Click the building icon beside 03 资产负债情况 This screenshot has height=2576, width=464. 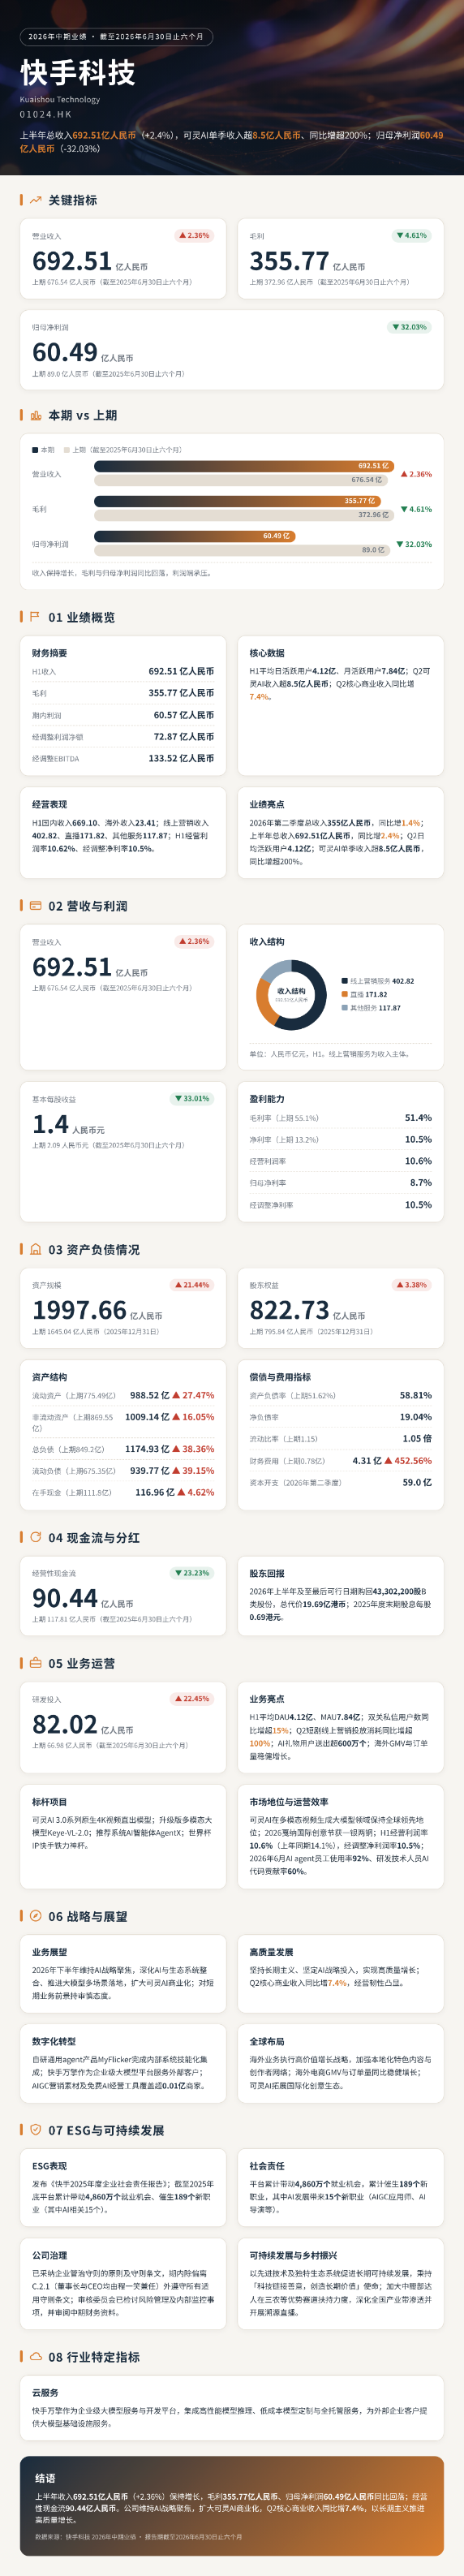click(36, 1250)
